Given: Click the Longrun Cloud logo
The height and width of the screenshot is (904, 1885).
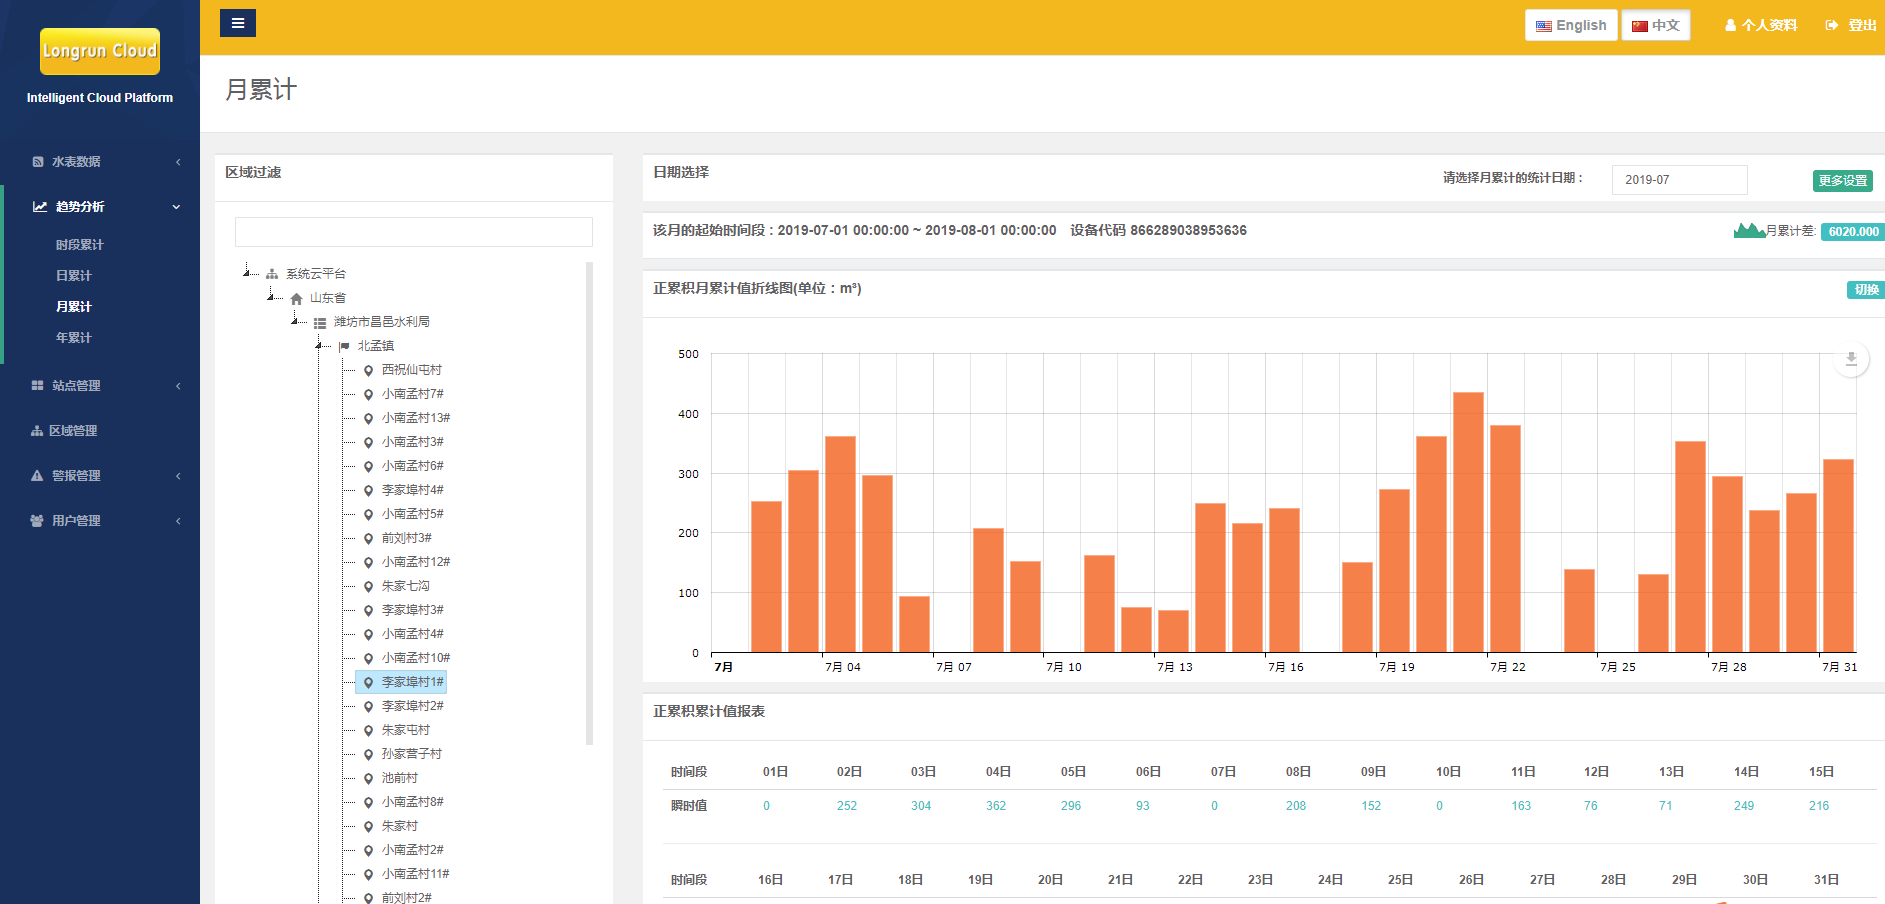Looking at the screenshot, I should click(100, 51).
